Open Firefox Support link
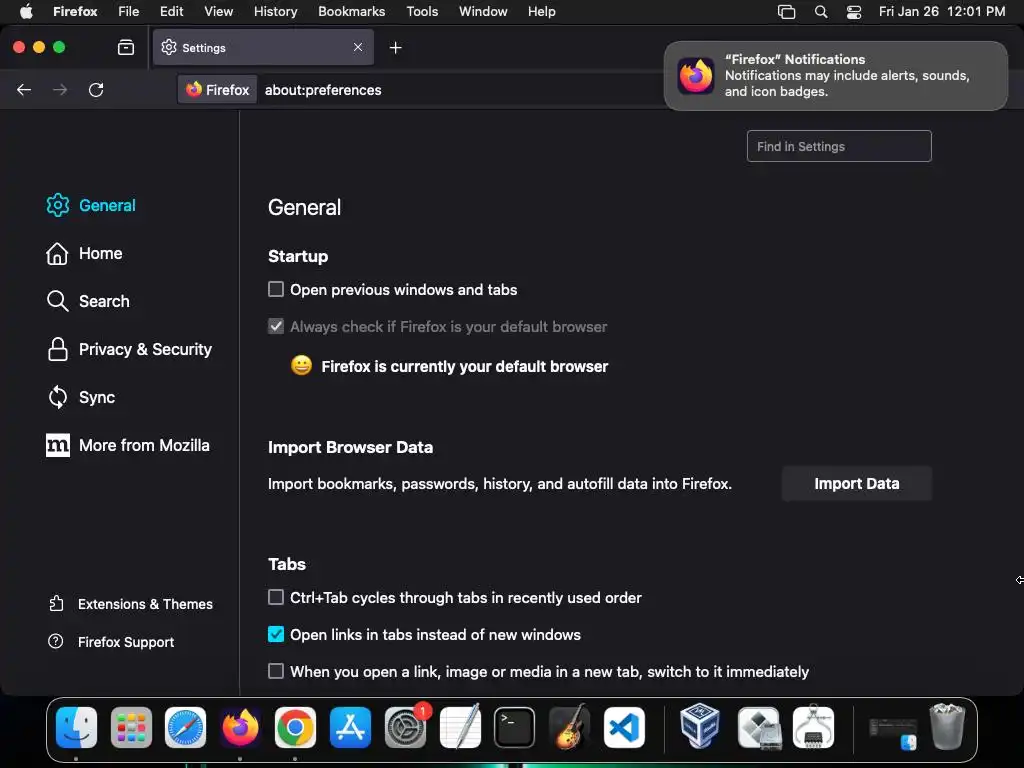 [x=111, y=642]
